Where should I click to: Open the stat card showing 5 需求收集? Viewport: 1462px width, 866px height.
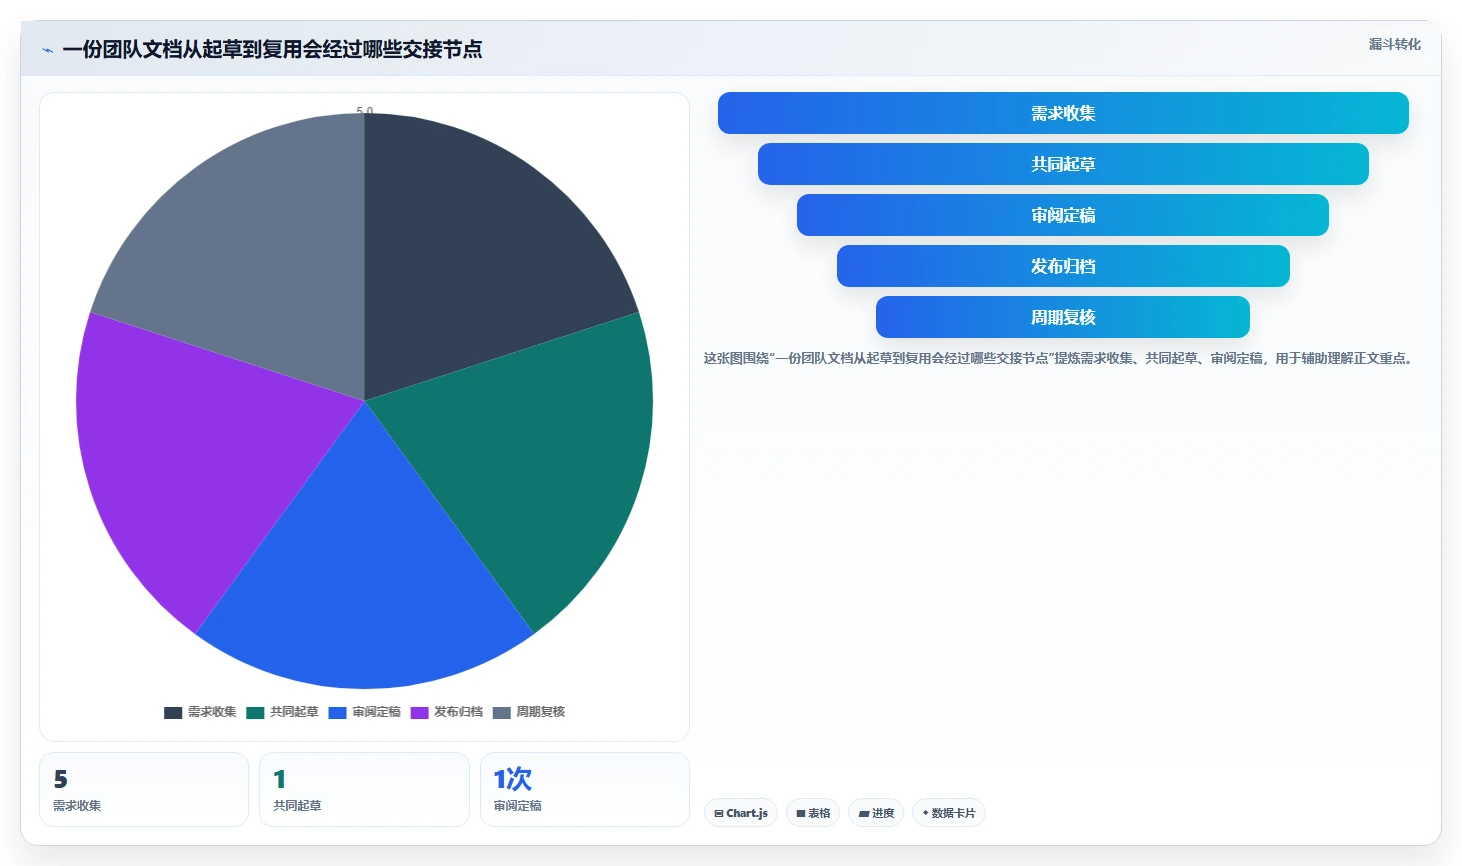pos(144,790)
